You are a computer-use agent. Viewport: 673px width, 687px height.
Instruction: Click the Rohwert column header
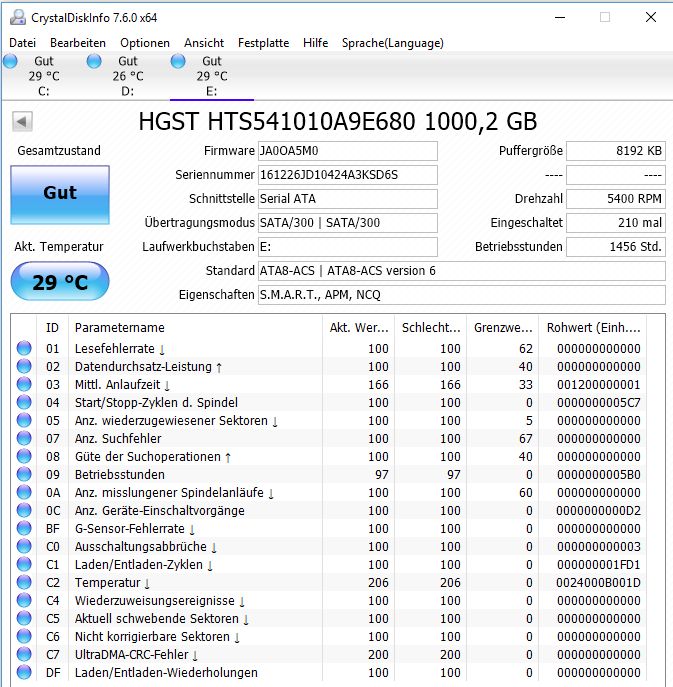point(593,327)
